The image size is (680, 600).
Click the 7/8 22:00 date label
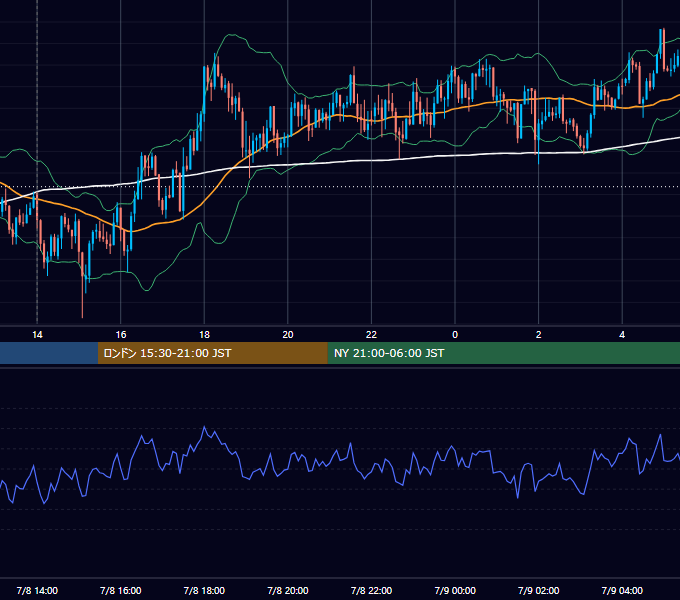[371, 590]
